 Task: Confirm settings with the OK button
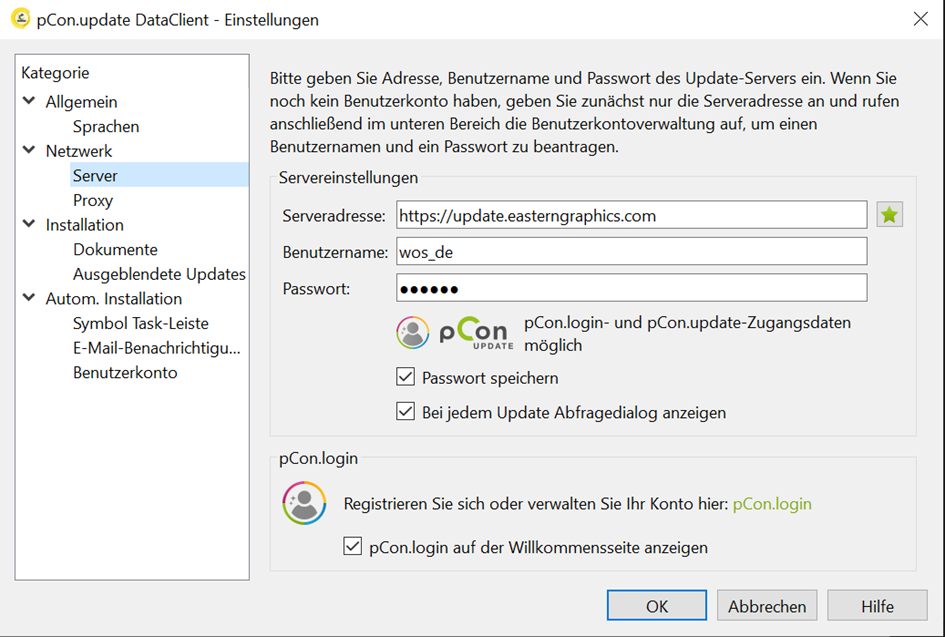(x=657, y=606)
